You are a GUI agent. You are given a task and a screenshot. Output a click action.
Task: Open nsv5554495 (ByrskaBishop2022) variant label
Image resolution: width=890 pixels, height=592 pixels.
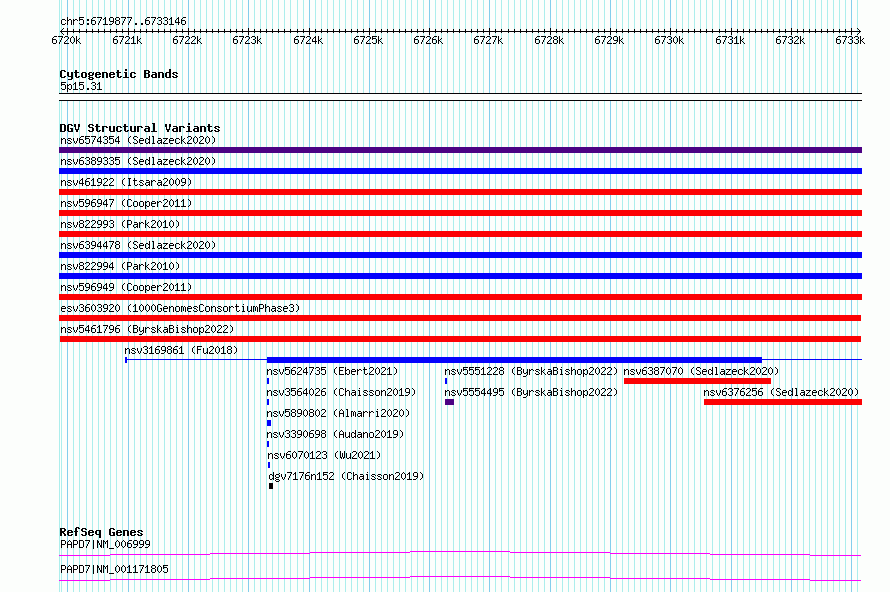[531, 392]
